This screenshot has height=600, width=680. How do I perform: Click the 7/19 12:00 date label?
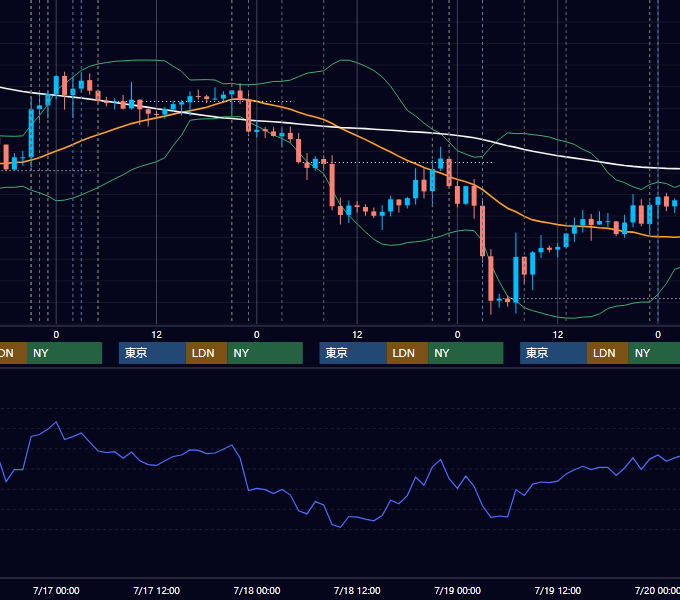pyautogui.click(x=558, y=590)
